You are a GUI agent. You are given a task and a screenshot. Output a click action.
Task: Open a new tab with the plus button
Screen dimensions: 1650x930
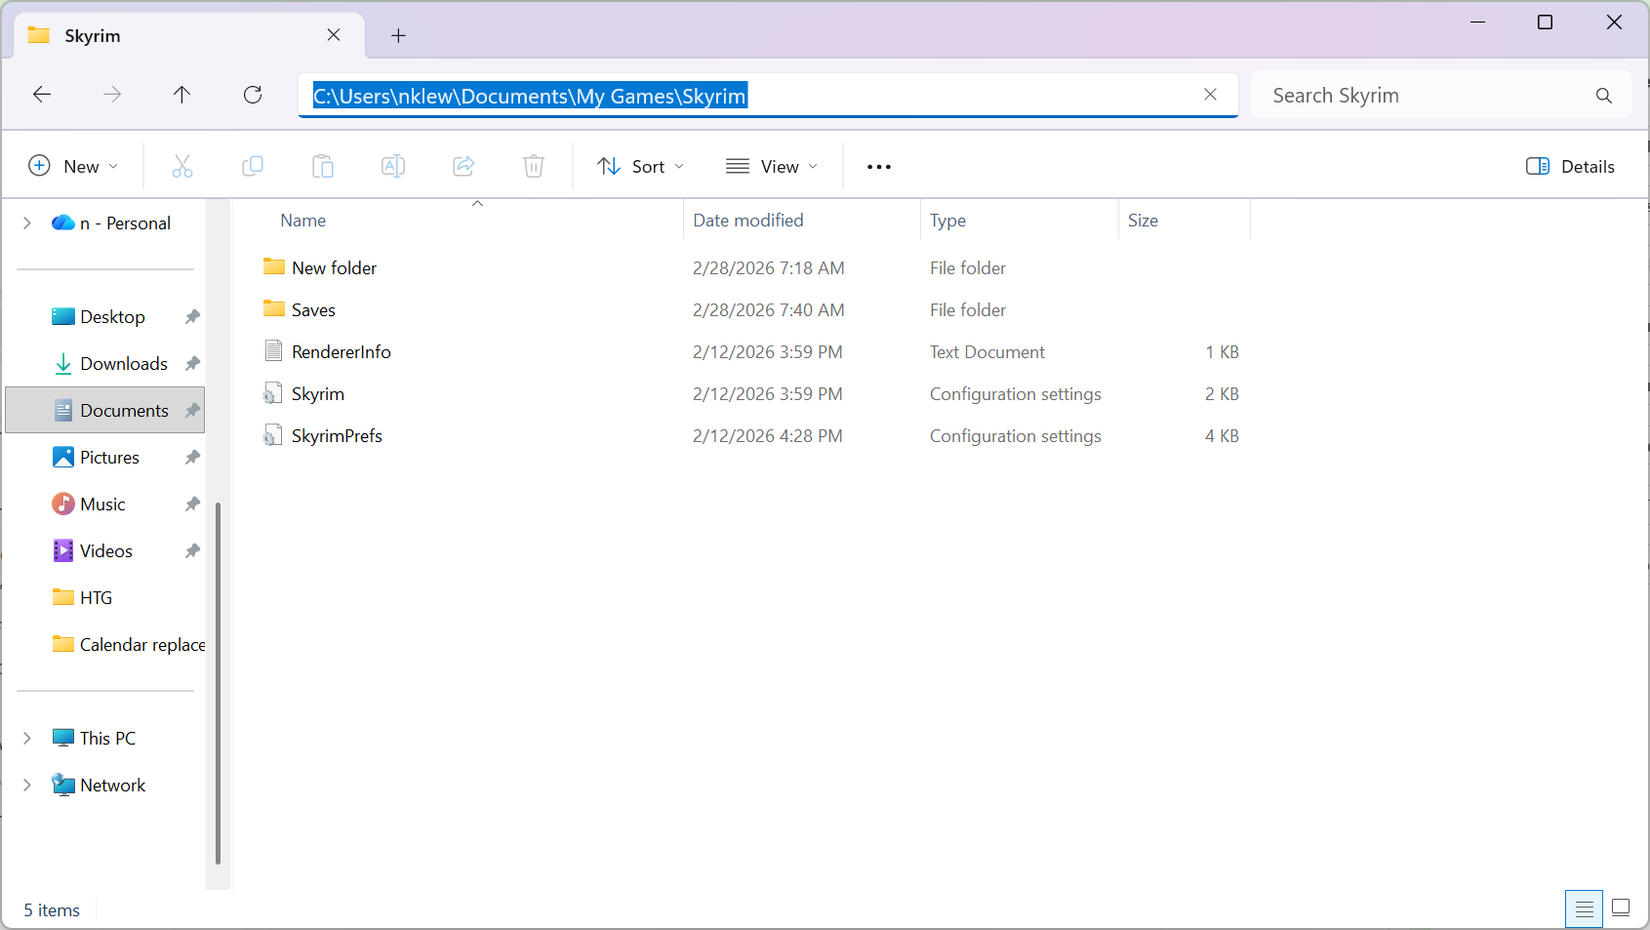(x=398, y=35)
